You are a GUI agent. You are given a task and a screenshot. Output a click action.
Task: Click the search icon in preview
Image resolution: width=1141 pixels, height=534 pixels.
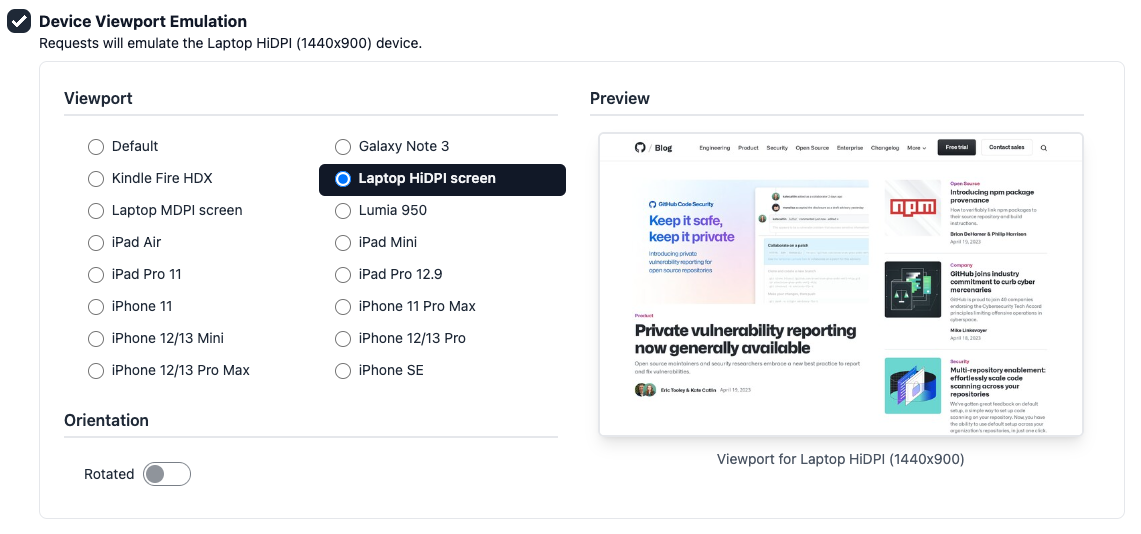click(1043, 148)
